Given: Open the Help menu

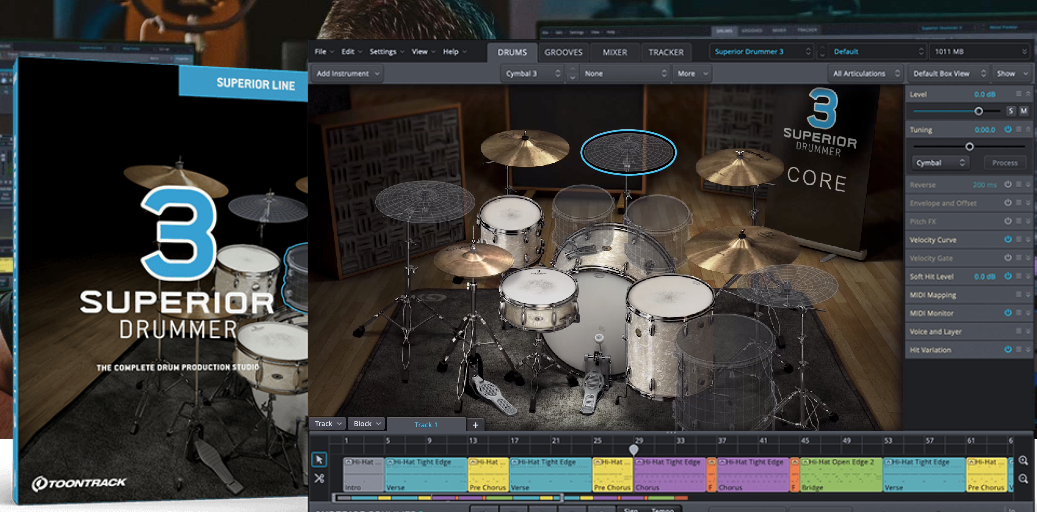Looking at the screenshot, I should pos(454,52).
